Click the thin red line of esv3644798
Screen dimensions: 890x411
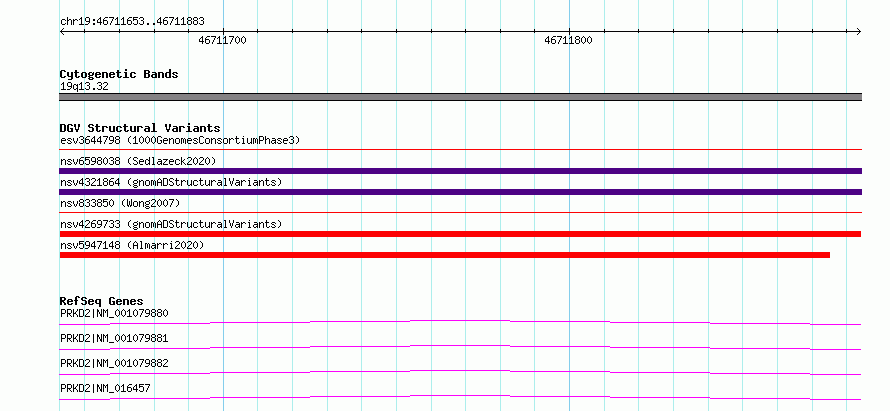[x=461, y=150]
